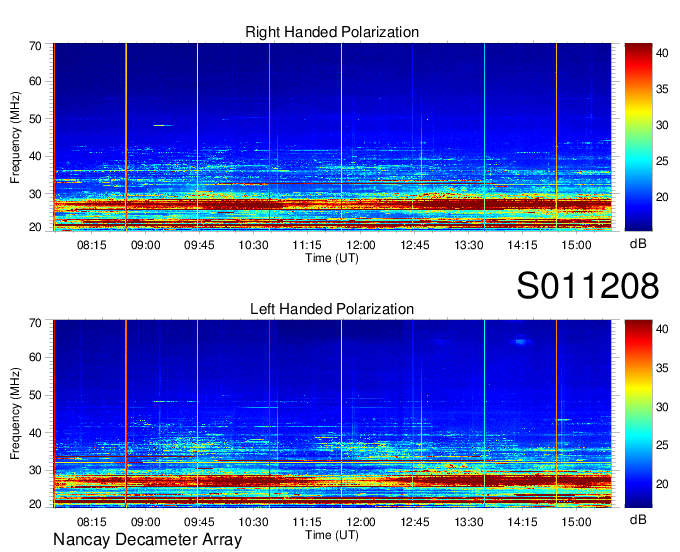
Task: Click the '09:45' time label under the bottom plot
Action: [x=199, y=522]
